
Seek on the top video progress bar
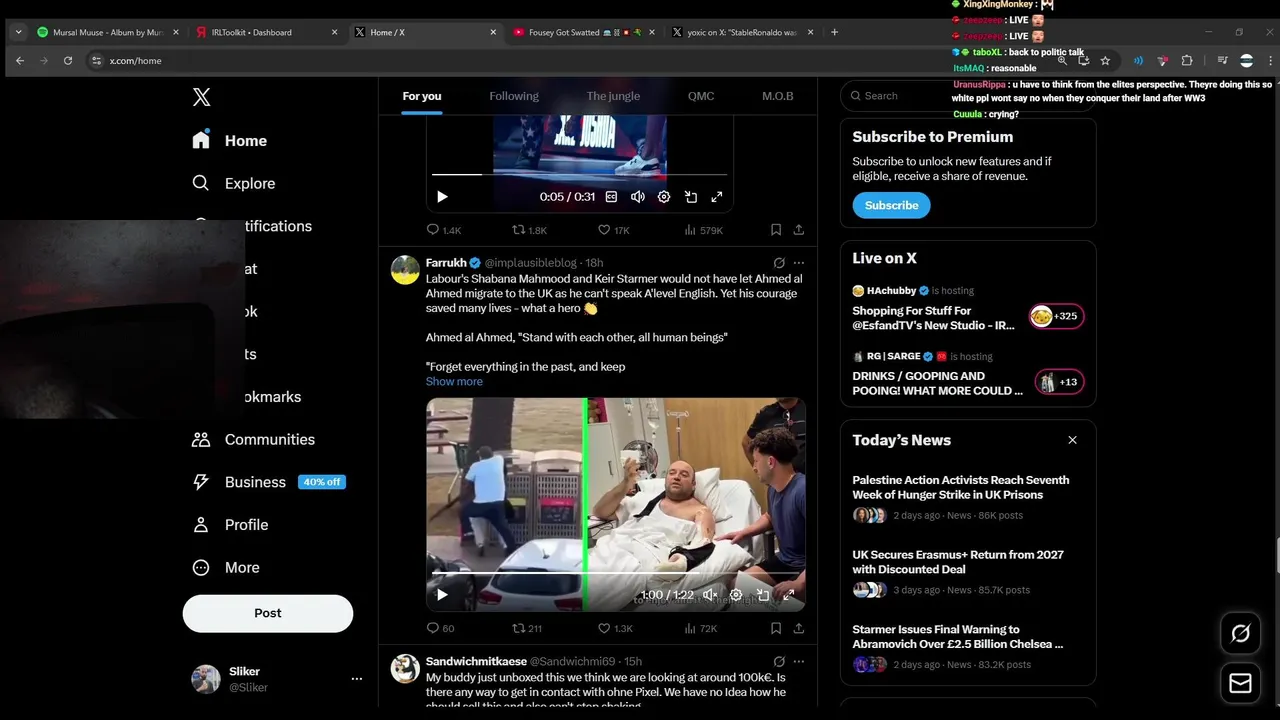(580, 175)
